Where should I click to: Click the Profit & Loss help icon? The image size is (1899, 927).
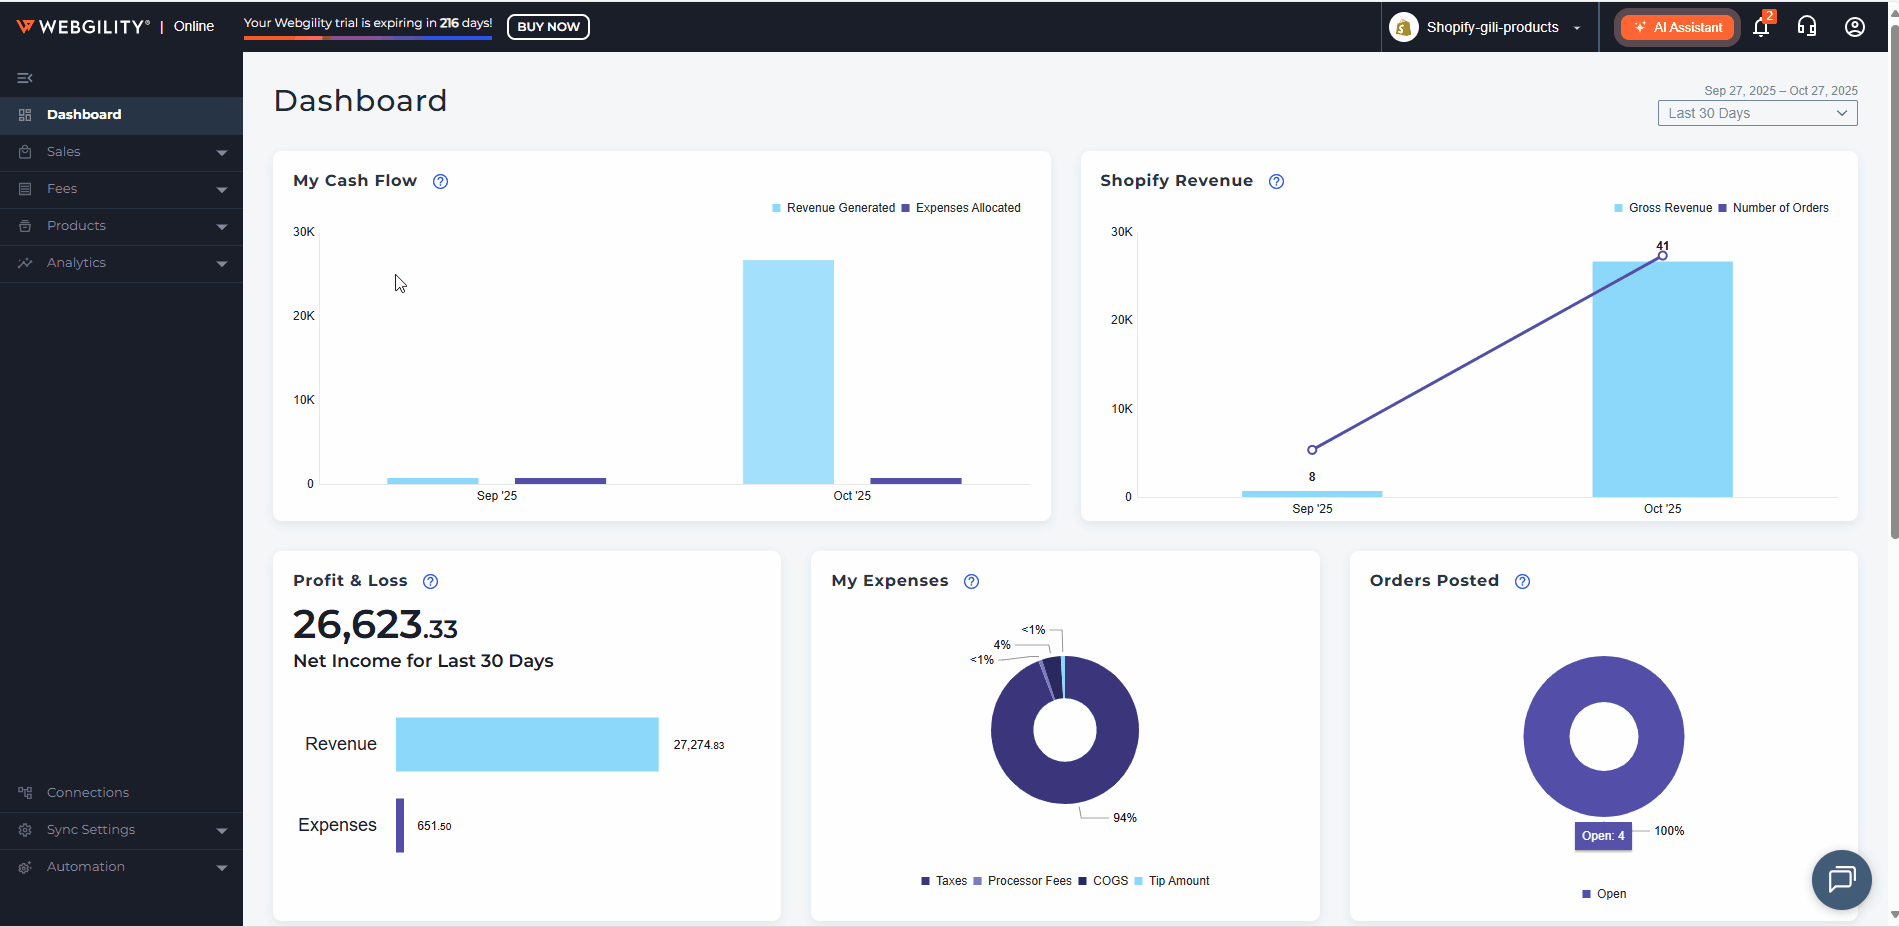tap(430, 581)
